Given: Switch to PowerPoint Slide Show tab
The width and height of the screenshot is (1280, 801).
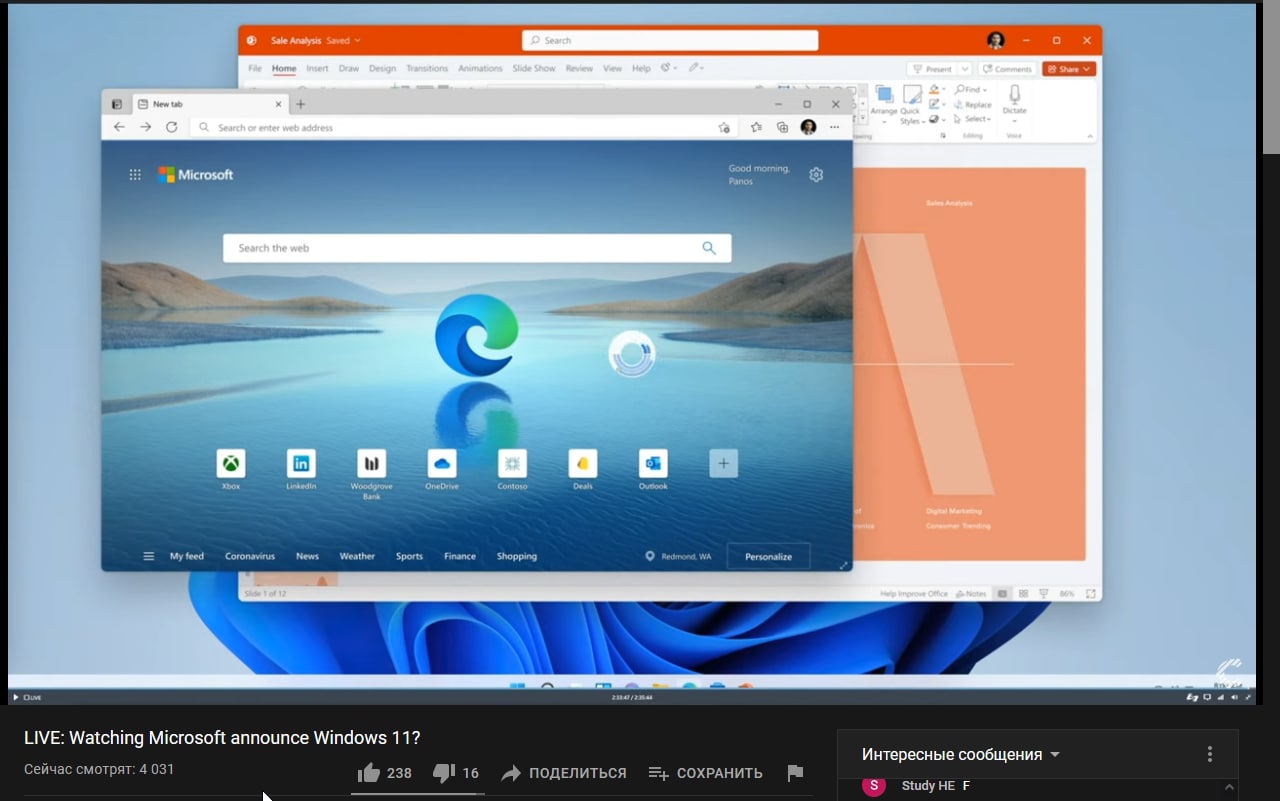Looking at the screenshot, I should pyautogui.click(x=534, y=69).
